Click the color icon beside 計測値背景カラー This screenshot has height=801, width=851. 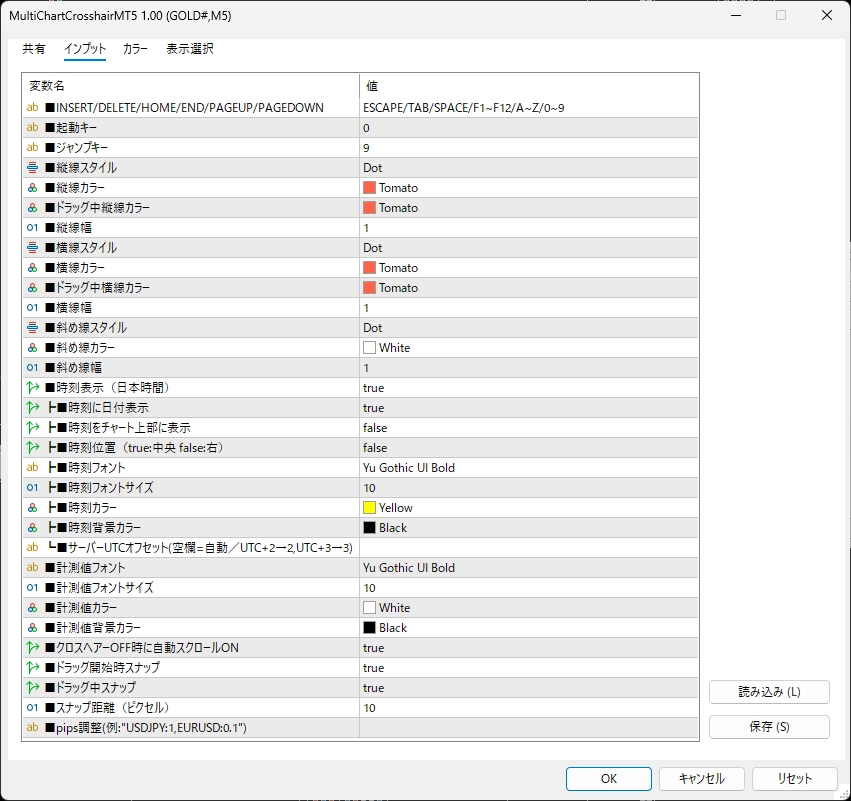tap(33, 628)
